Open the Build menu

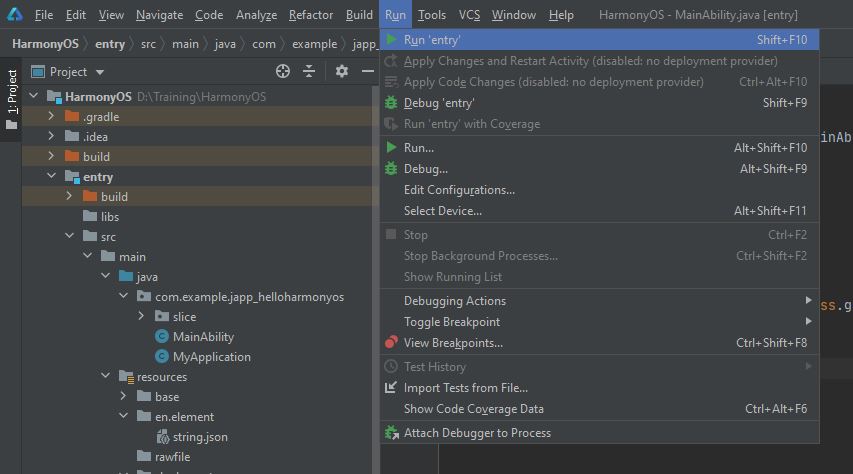point(359,15)
